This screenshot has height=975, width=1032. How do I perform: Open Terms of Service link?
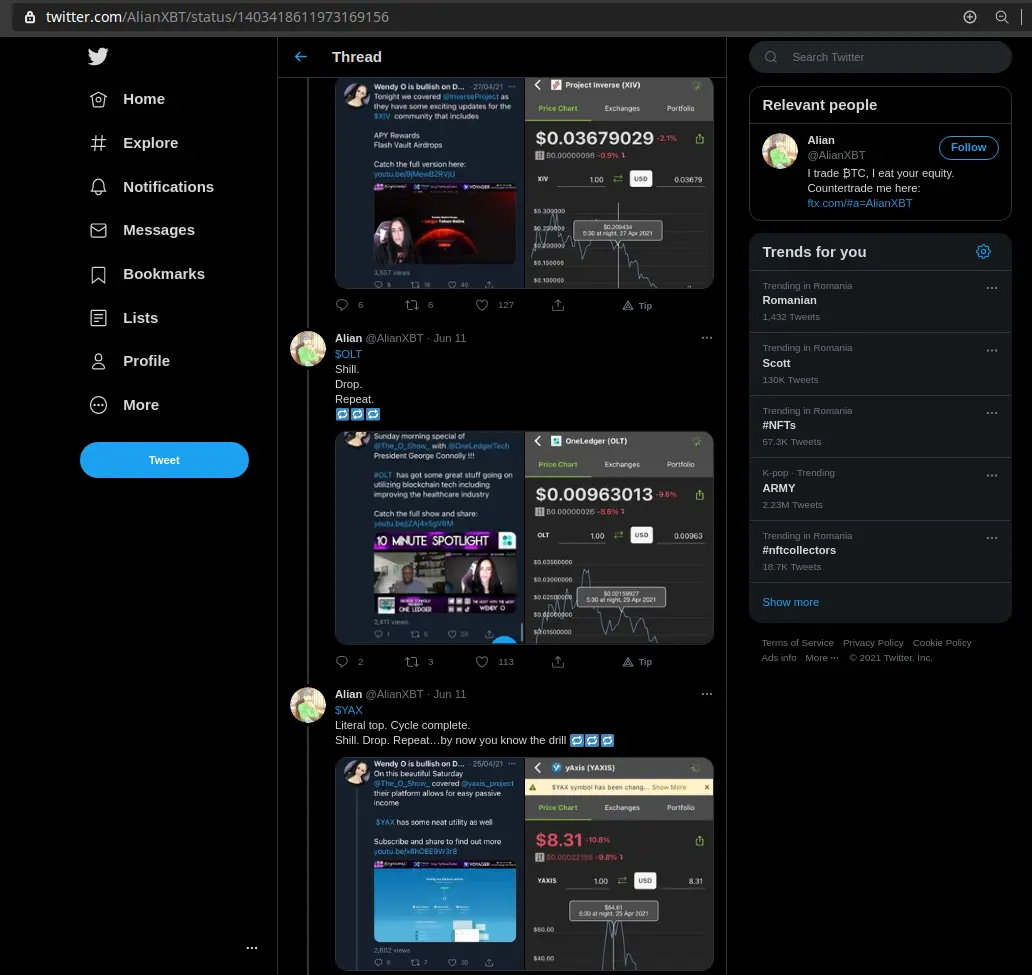[797, 643]
